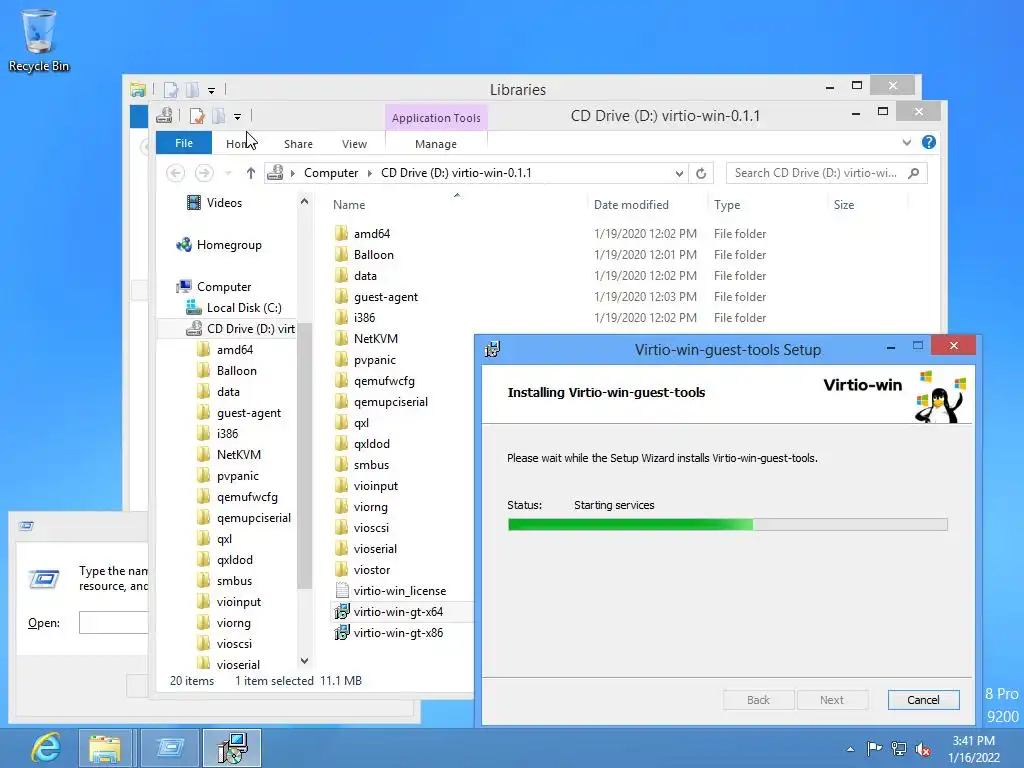The image size is (1024, 768).
Task: Click the Refresh address bar button
Action: coord(701,173)
